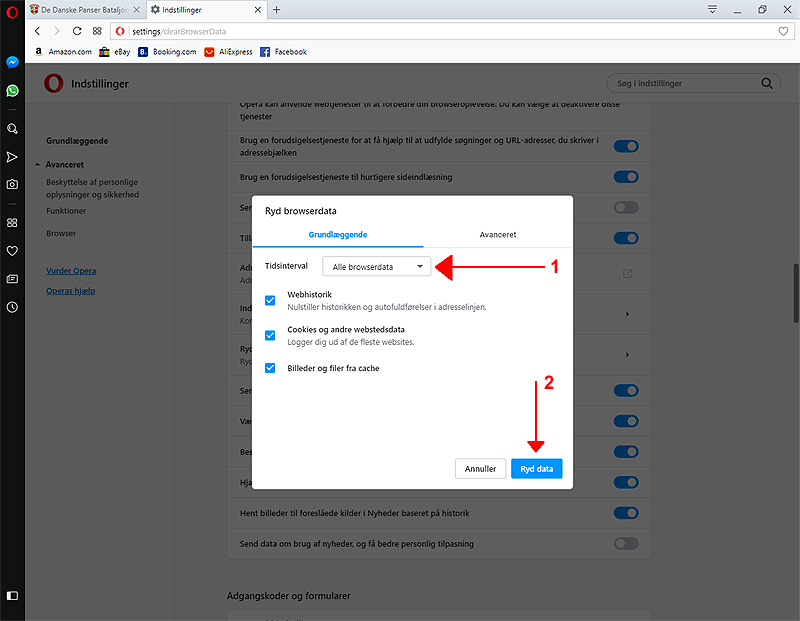This screenshot has width=800, height=621.
Task: Click the Annuller button
Action: coord(480,468)
